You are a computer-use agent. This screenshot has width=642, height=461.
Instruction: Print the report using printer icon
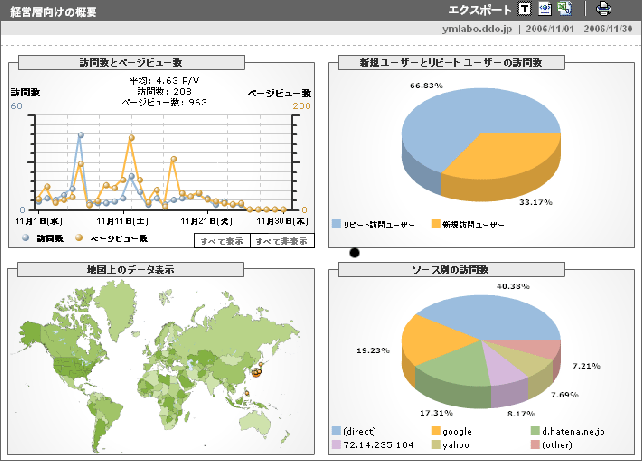click(604, 9)
